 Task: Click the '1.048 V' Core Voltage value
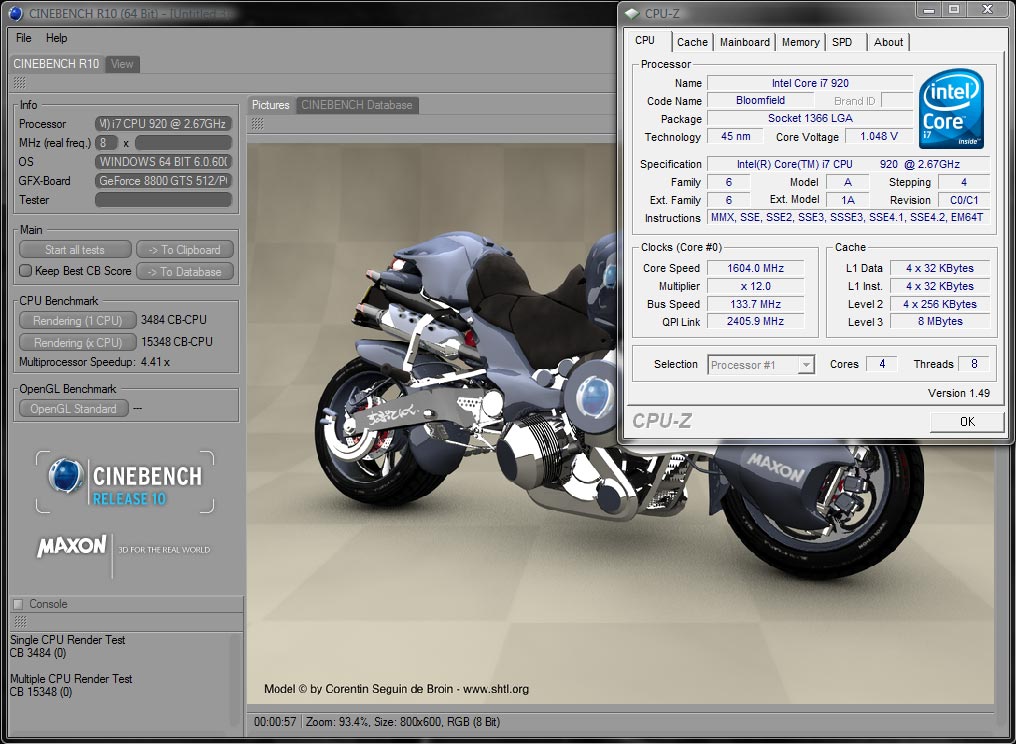pos(879,136)
